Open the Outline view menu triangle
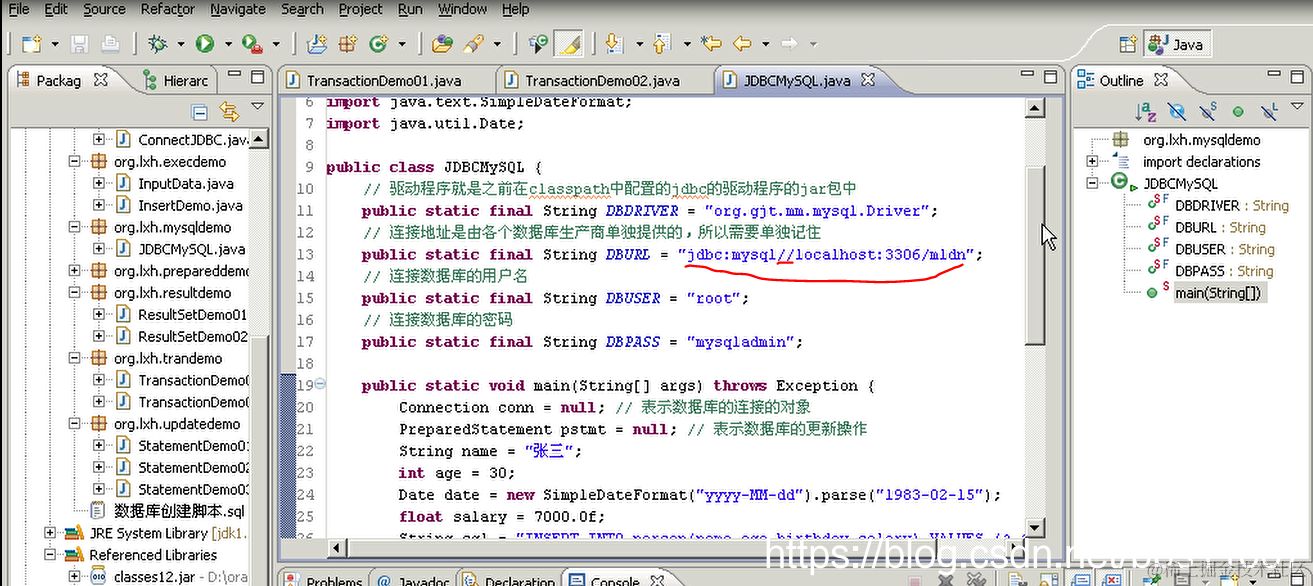The width and height of the screenshot is (1313, 586). pos(1297,107)
